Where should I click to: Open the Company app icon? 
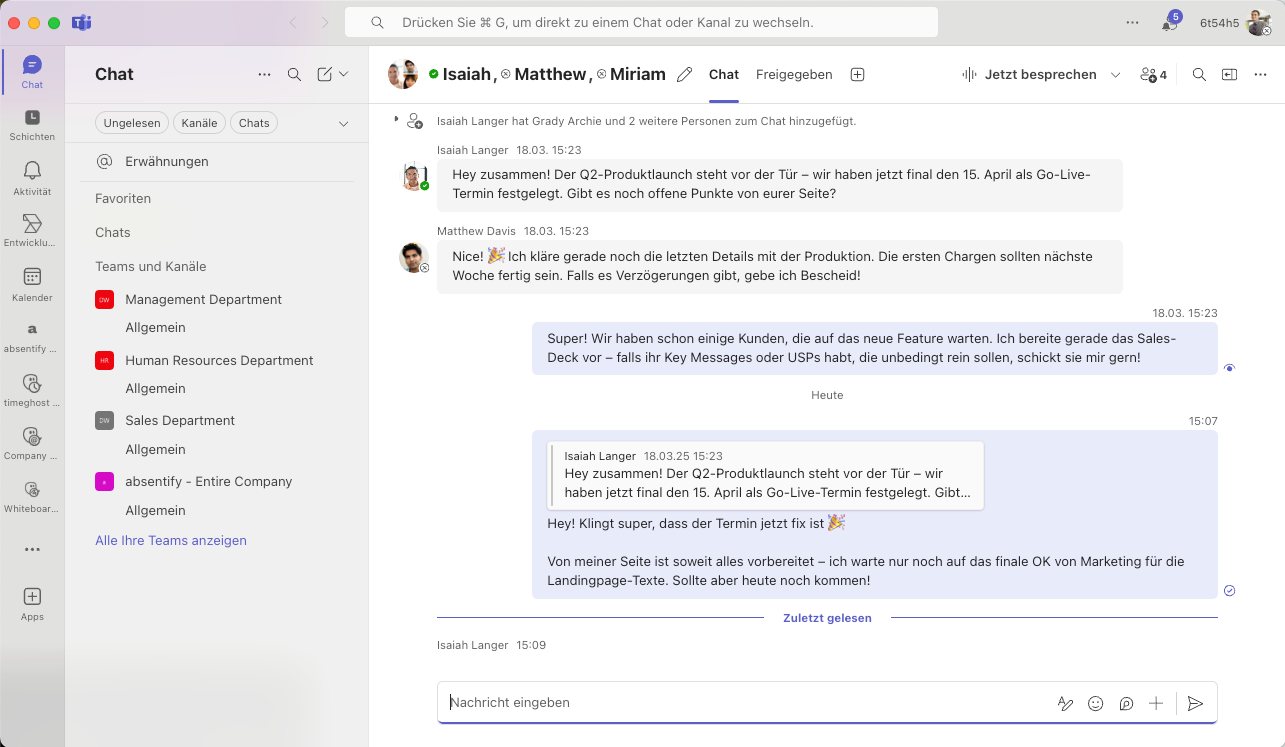(32, 443)
